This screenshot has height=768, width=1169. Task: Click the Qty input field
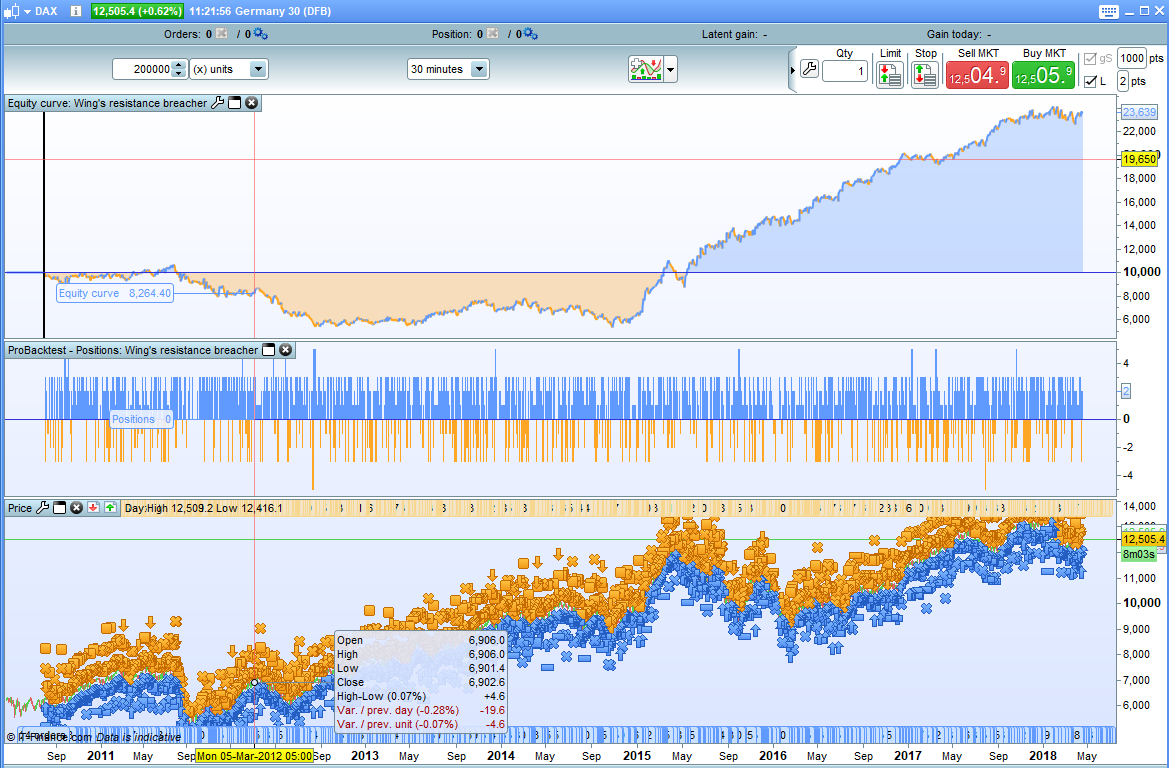[845, 72]
